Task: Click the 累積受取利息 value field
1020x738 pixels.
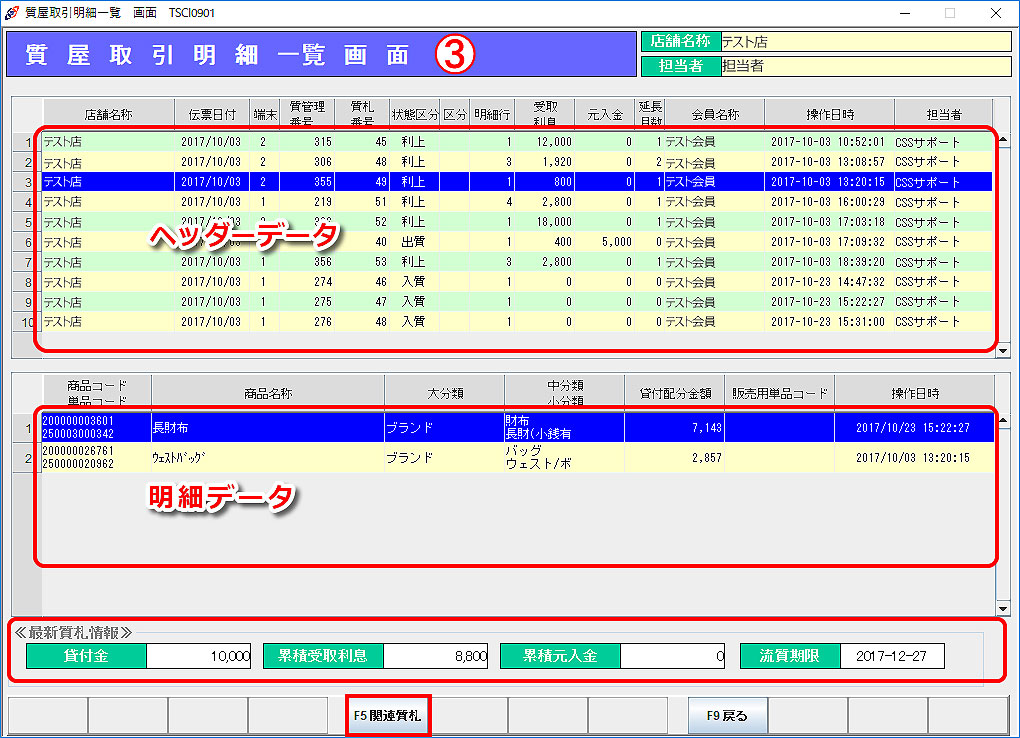Action: pyautogui.click(x=436, y=656)
